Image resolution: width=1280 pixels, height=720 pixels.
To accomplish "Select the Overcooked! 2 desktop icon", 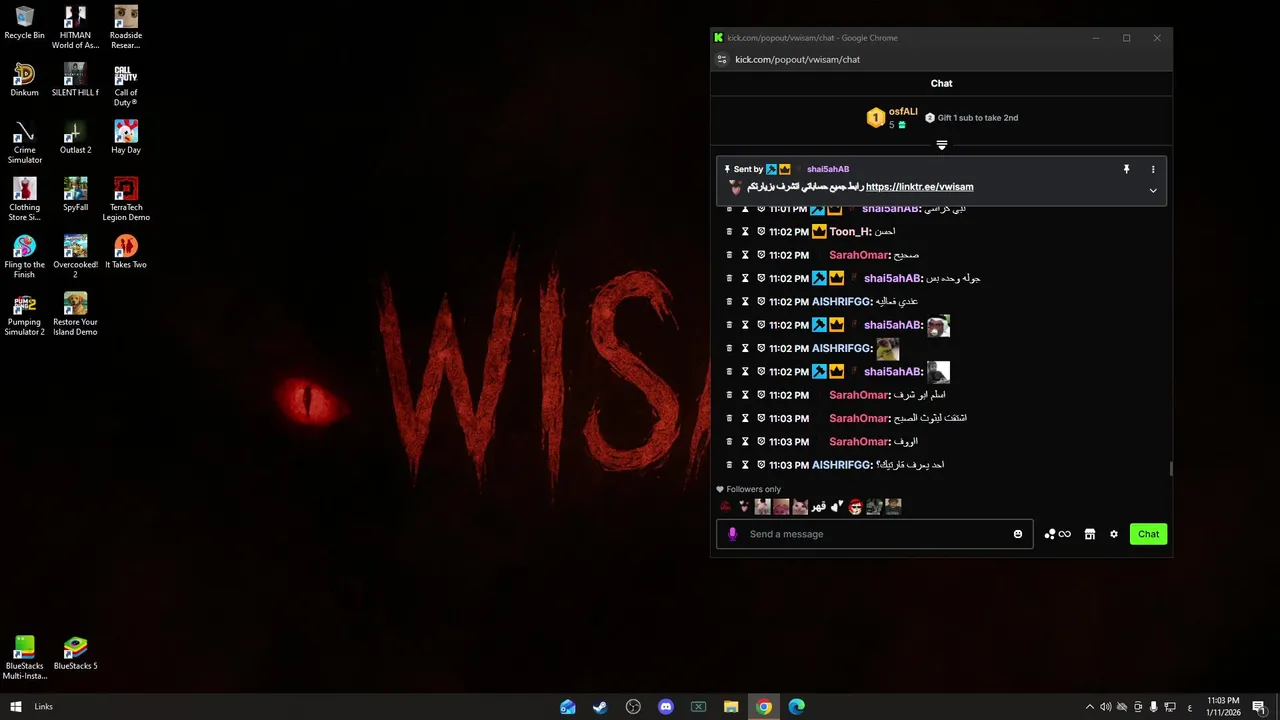I will [x=76, y=257].
